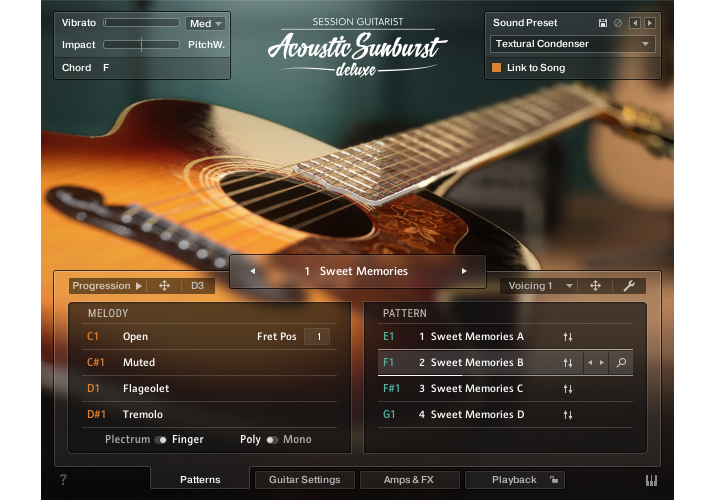Open the Voicing 1 dropdown
Viewport: 715px width, 500px height.
(539, 286)
